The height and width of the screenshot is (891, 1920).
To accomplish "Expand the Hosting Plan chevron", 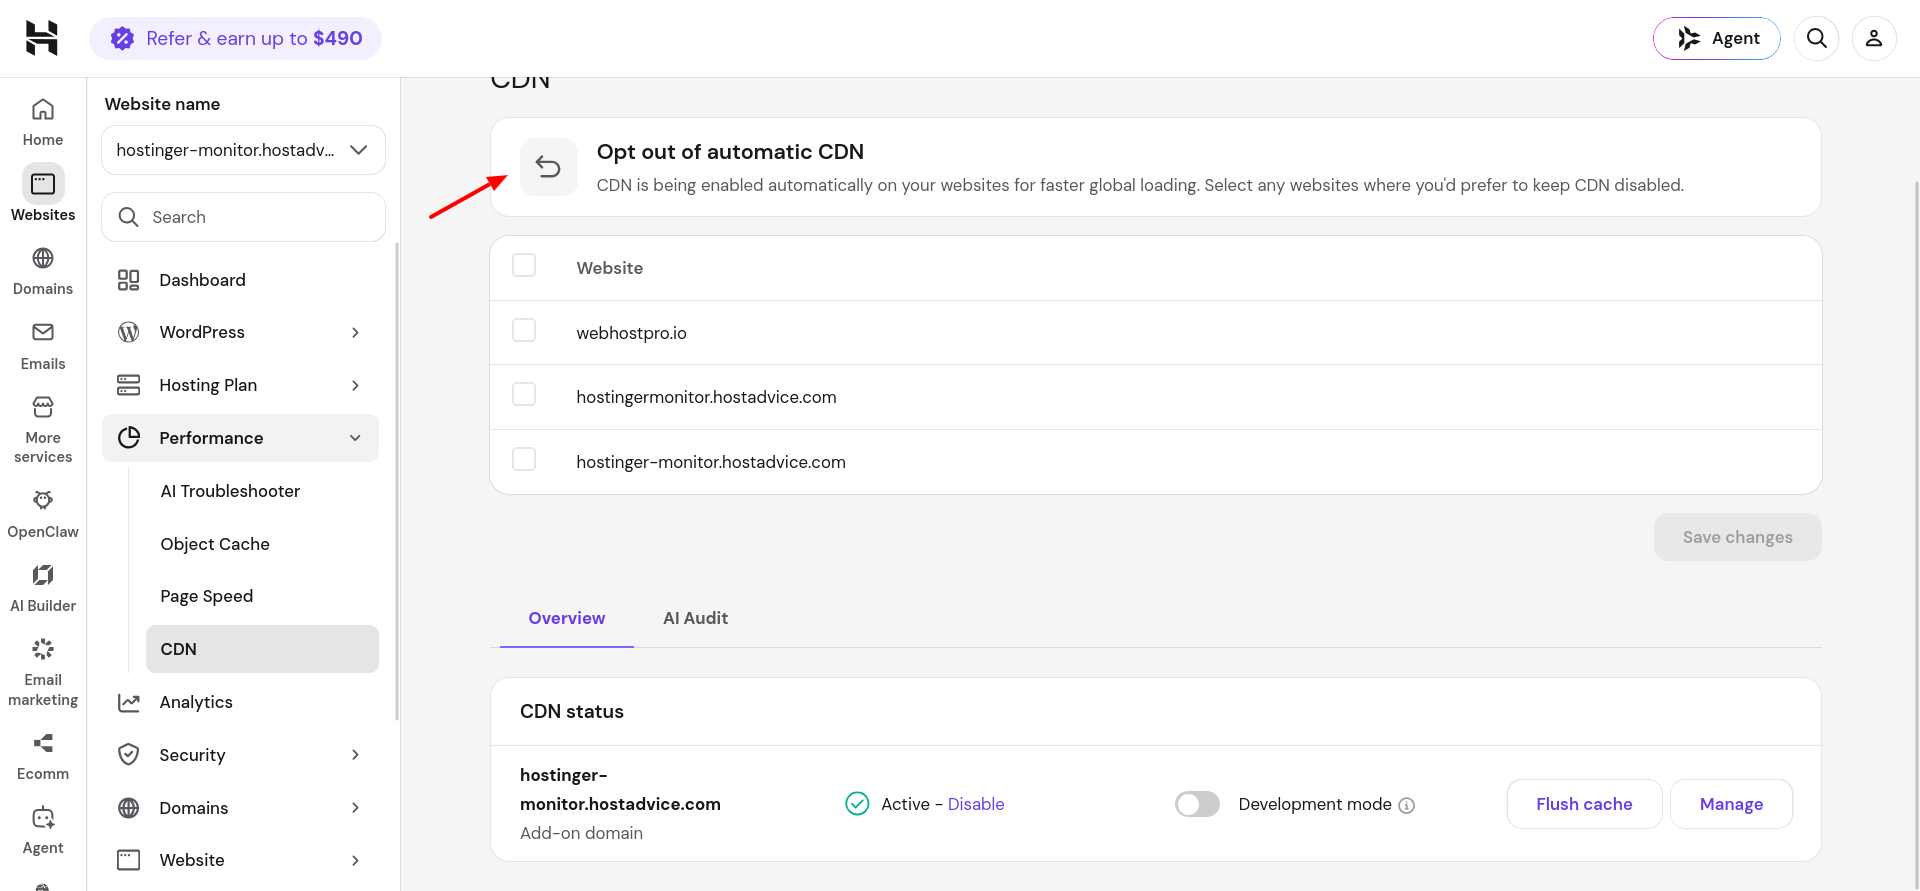I will (355, 385).
